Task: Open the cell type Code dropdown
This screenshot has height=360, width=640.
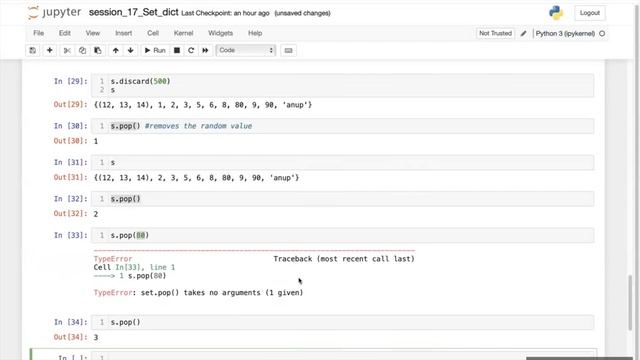Action: (x=246, y=50)
